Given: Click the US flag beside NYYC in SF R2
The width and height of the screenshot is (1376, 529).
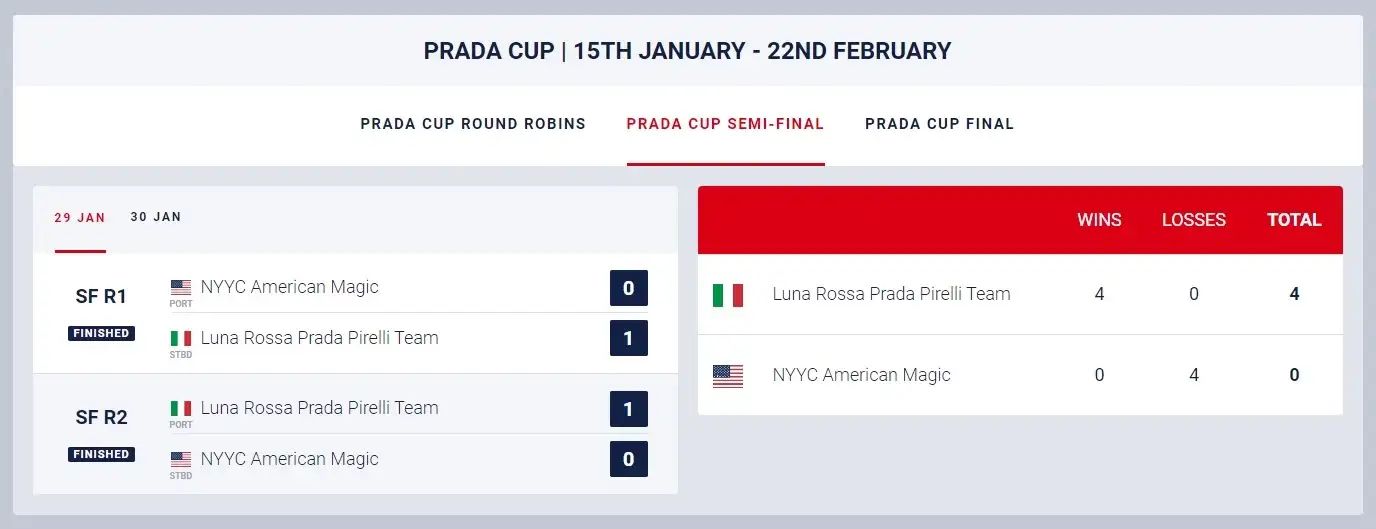Looking at the screenshot, I should coord(180,459).
